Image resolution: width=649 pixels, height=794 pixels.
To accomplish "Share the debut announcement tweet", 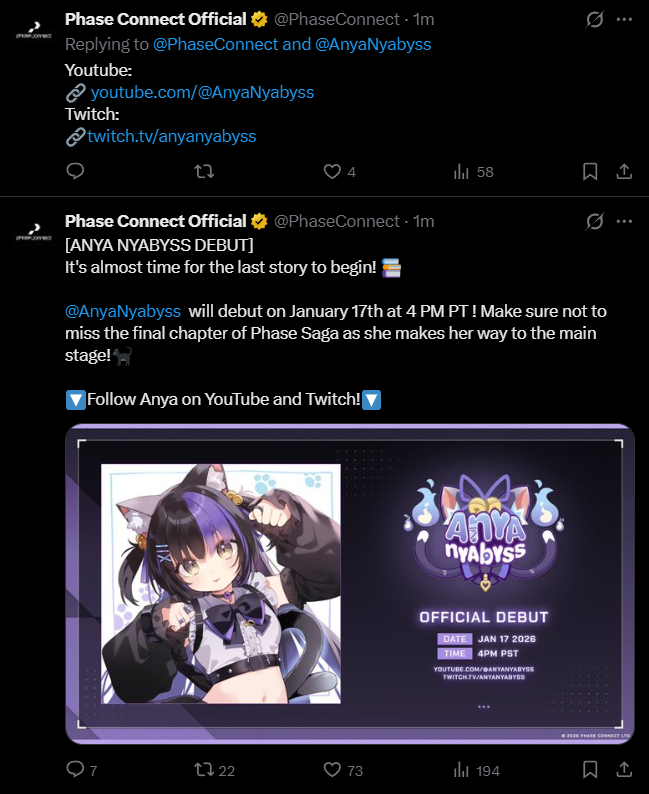I will (x=624, y=770).
